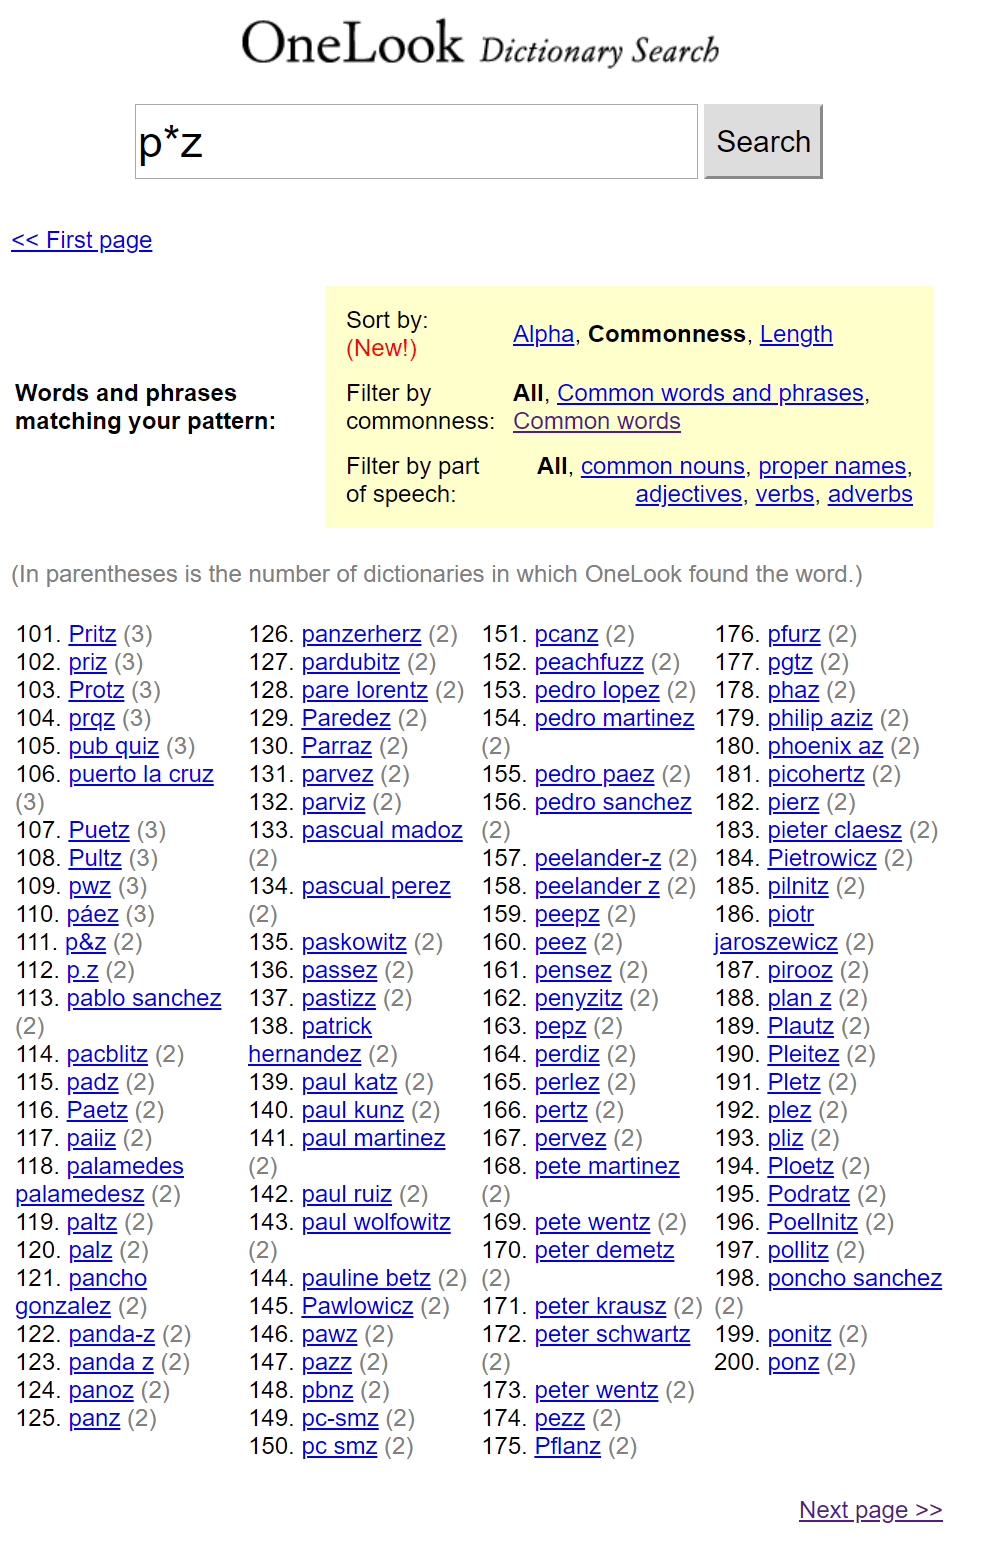Filter results to adverbs

[870, 494]
